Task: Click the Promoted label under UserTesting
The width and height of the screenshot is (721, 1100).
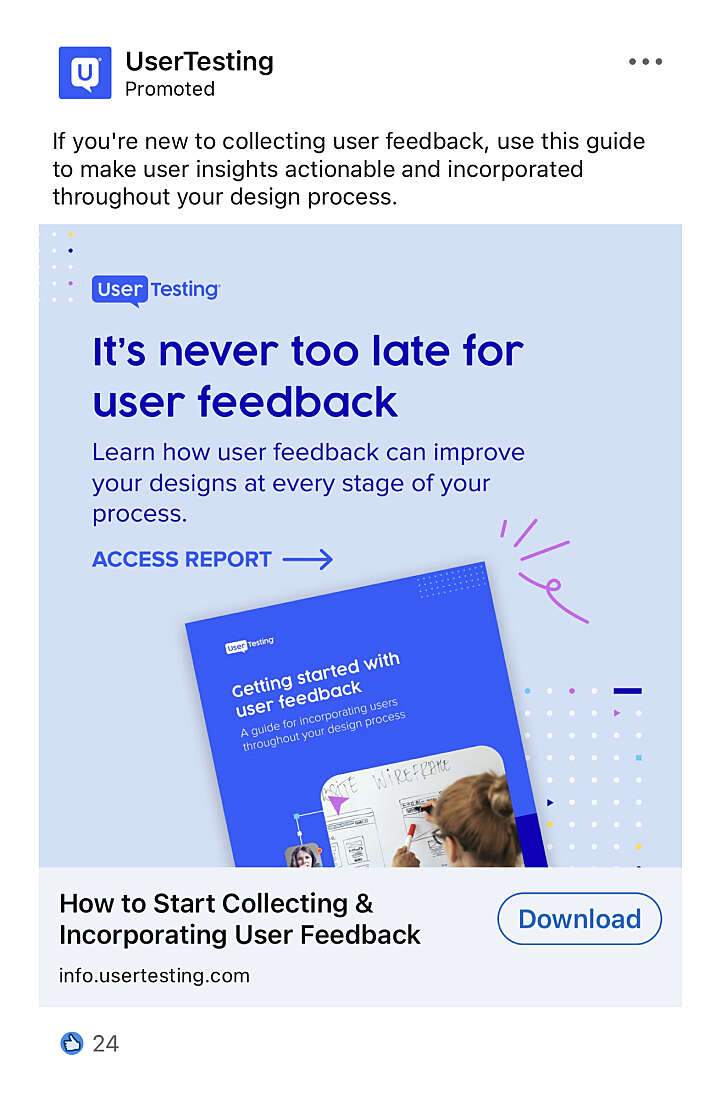Action: pyautogui.click(x=170, y=89)
